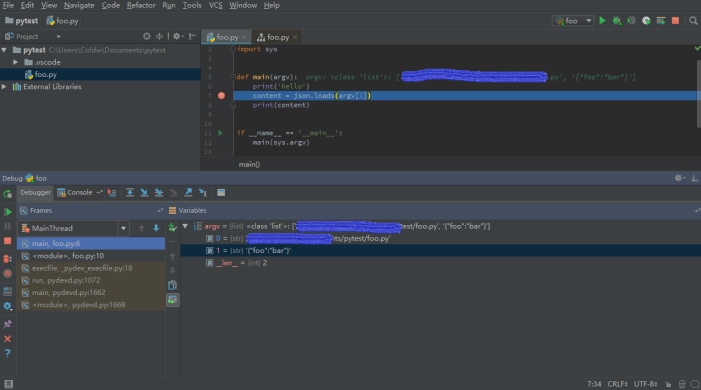The image size is (701, 390).
Task: Collapse the argv variable node
Action: pos(185,226)
